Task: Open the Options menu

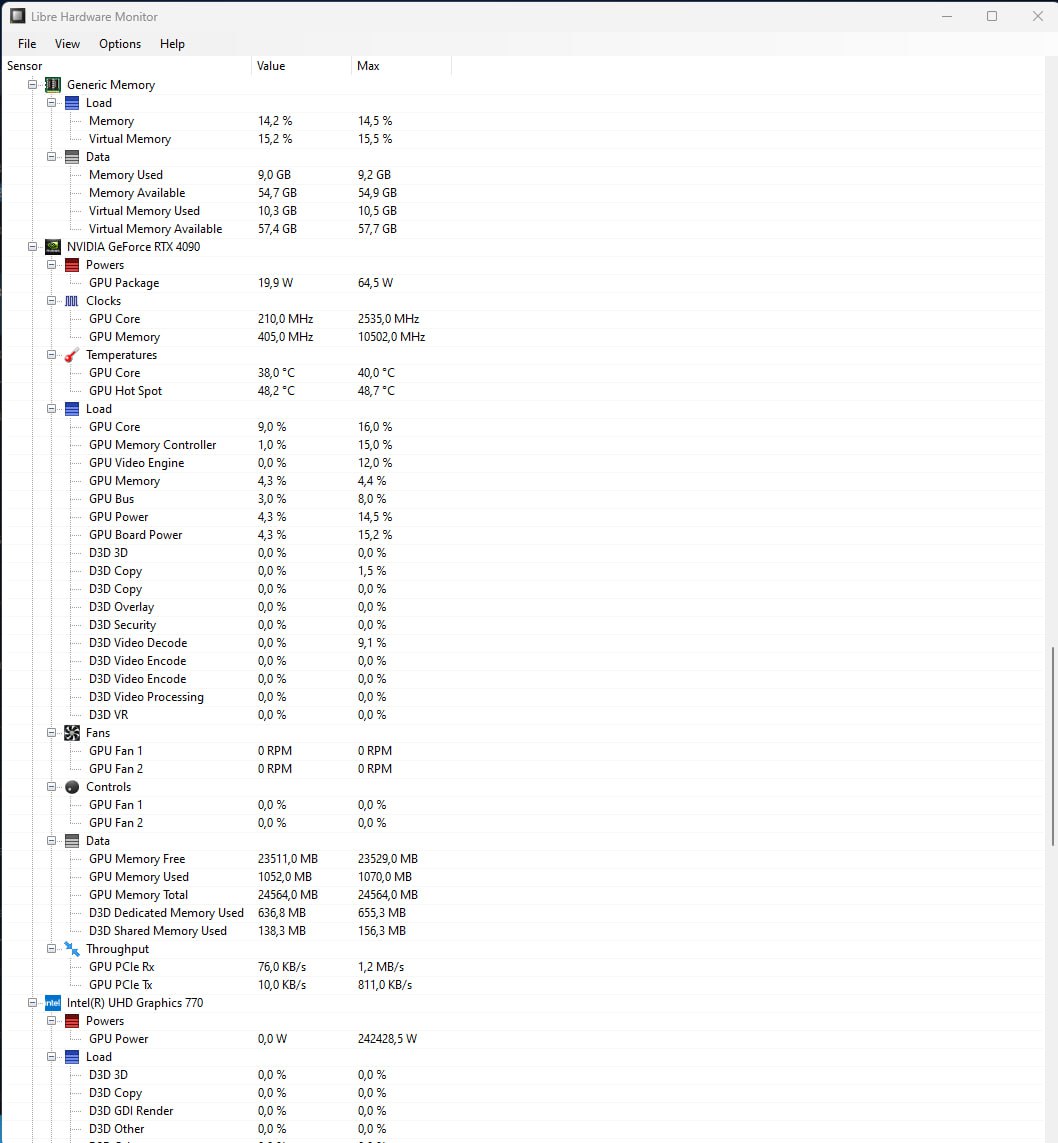Action: tap(120, 44)
